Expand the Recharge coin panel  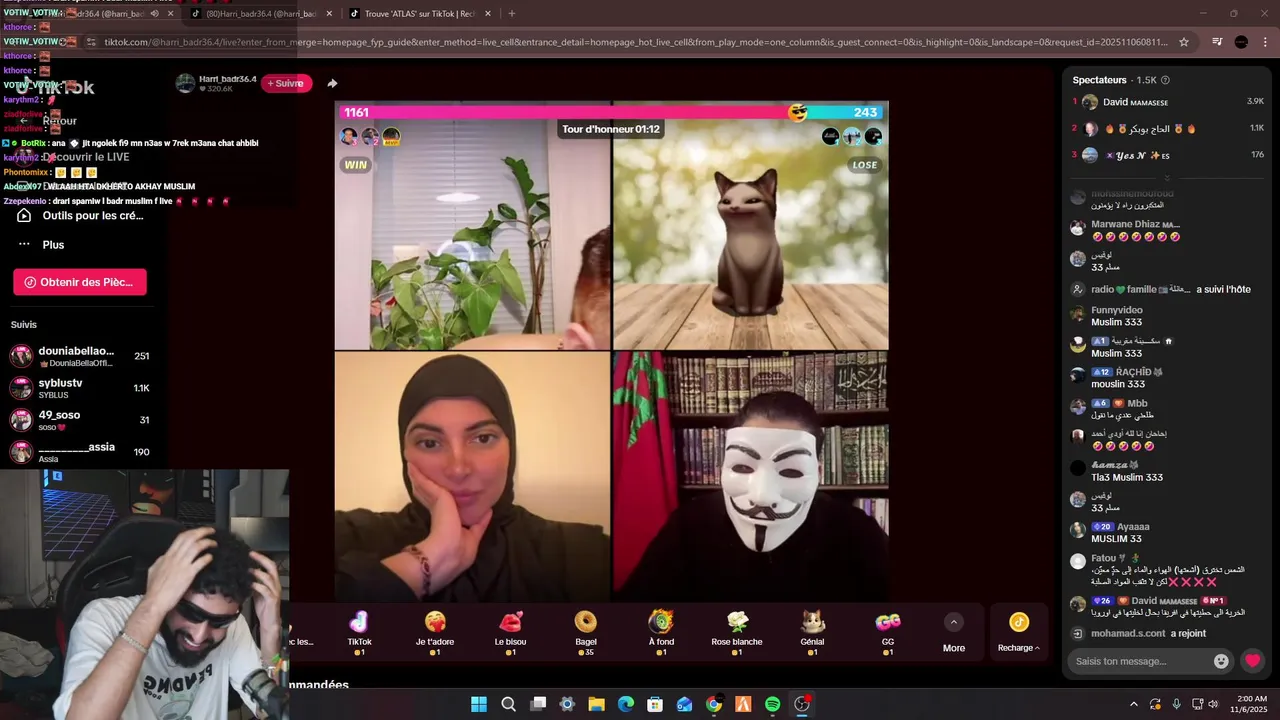click(1018, 632)
